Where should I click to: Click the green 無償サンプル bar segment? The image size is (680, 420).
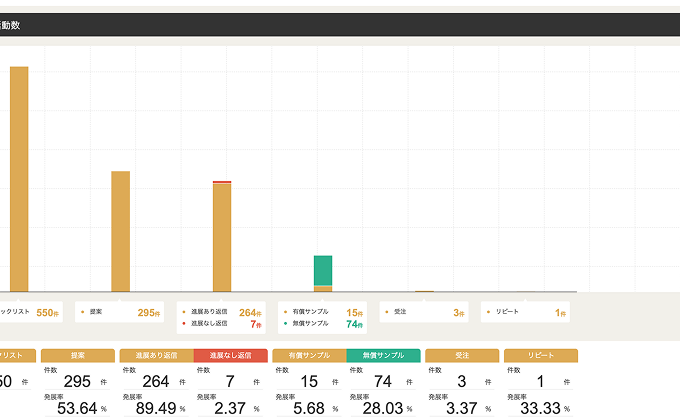coord(323,270)
